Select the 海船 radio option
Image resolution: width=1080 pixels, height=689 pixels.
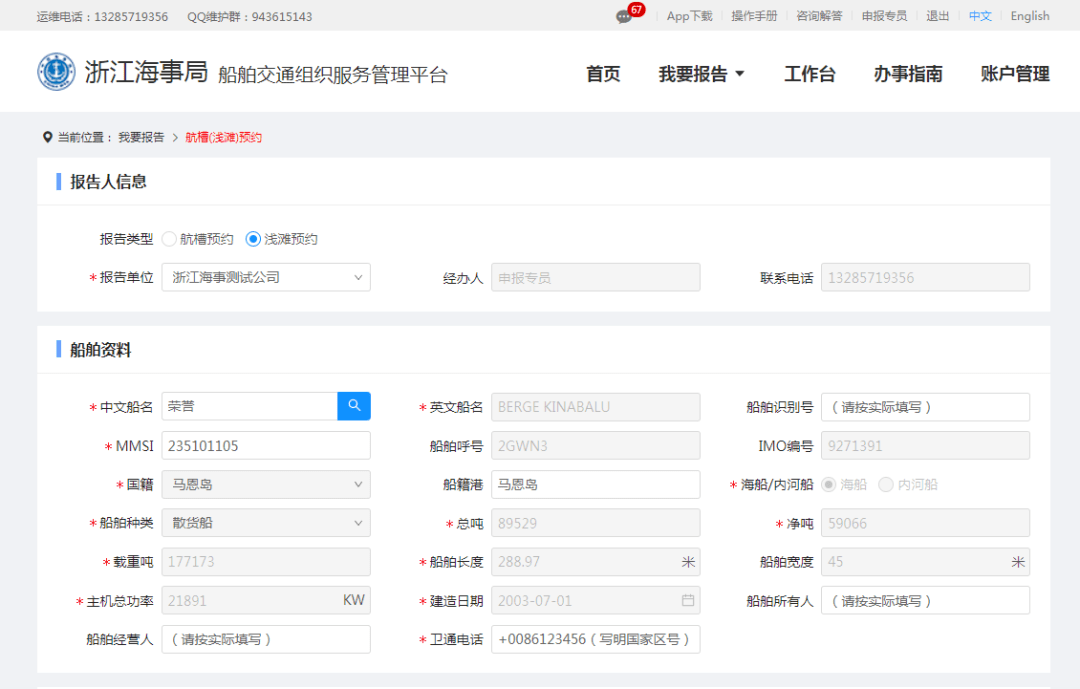point(829,484)
